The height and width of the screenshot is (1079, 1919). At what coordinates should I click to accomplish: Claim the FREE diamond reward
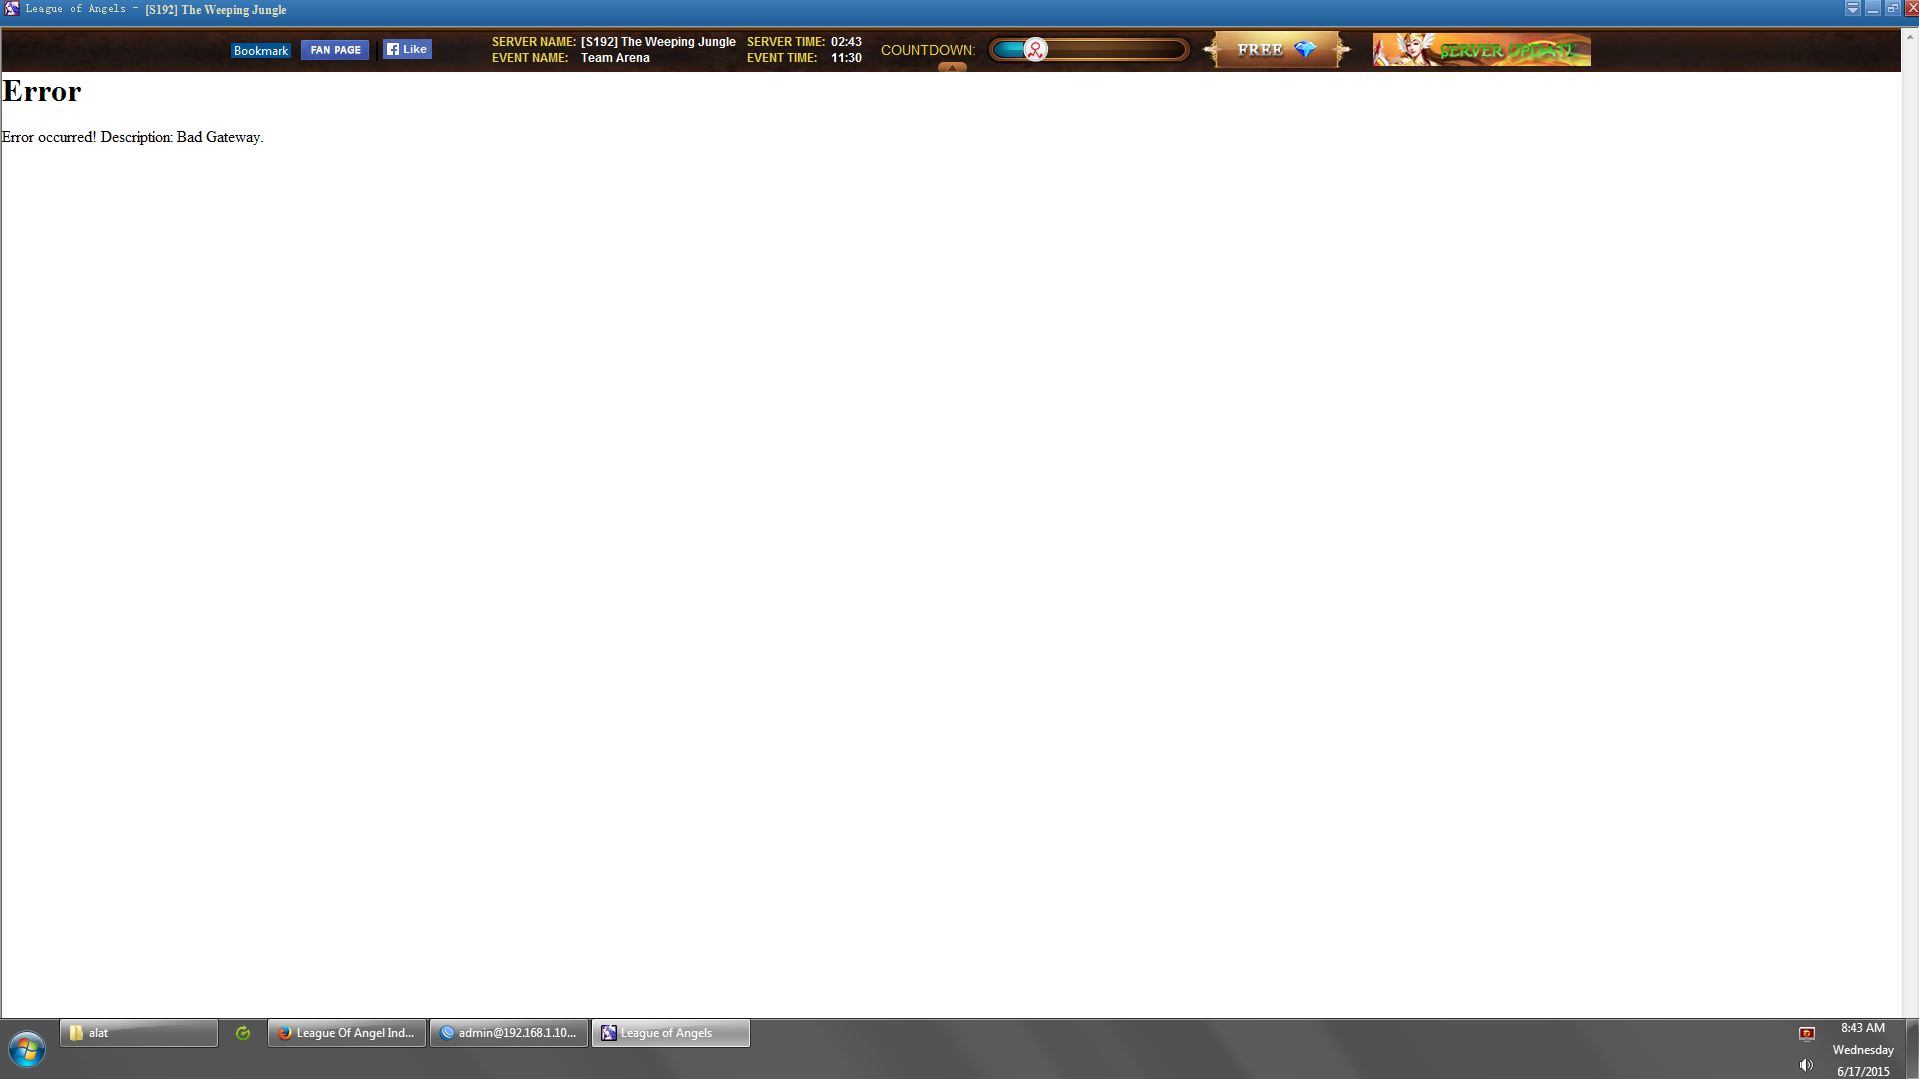(1276, 49)
